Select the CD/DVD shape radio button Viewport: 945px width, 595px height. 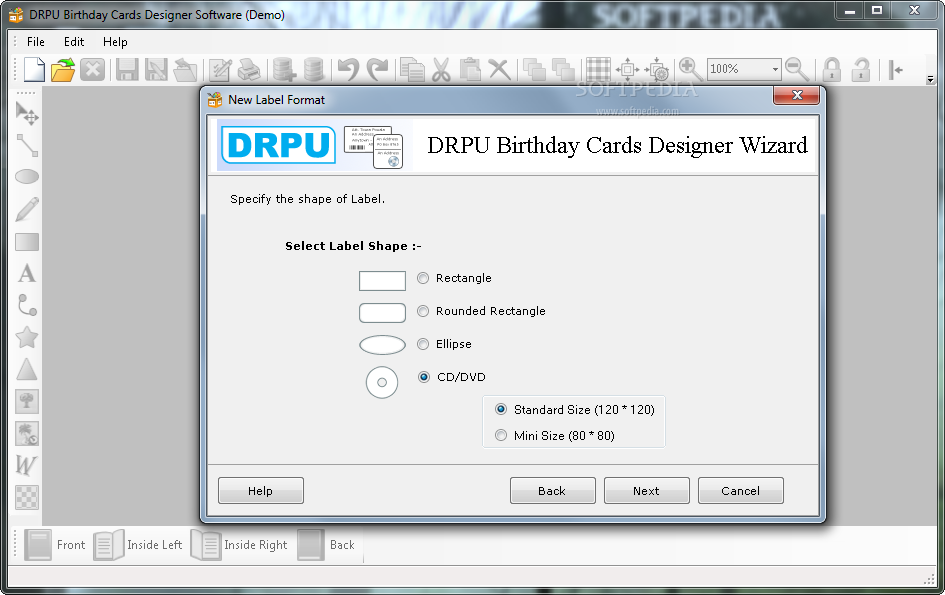coord(424,377)
